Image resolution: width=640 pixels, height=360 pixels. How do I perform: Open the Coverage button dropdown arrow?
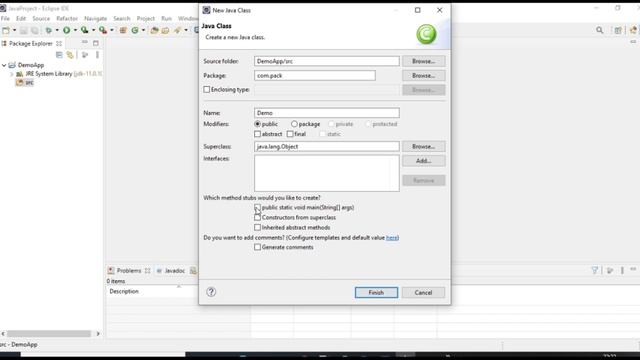pos(93,30)
